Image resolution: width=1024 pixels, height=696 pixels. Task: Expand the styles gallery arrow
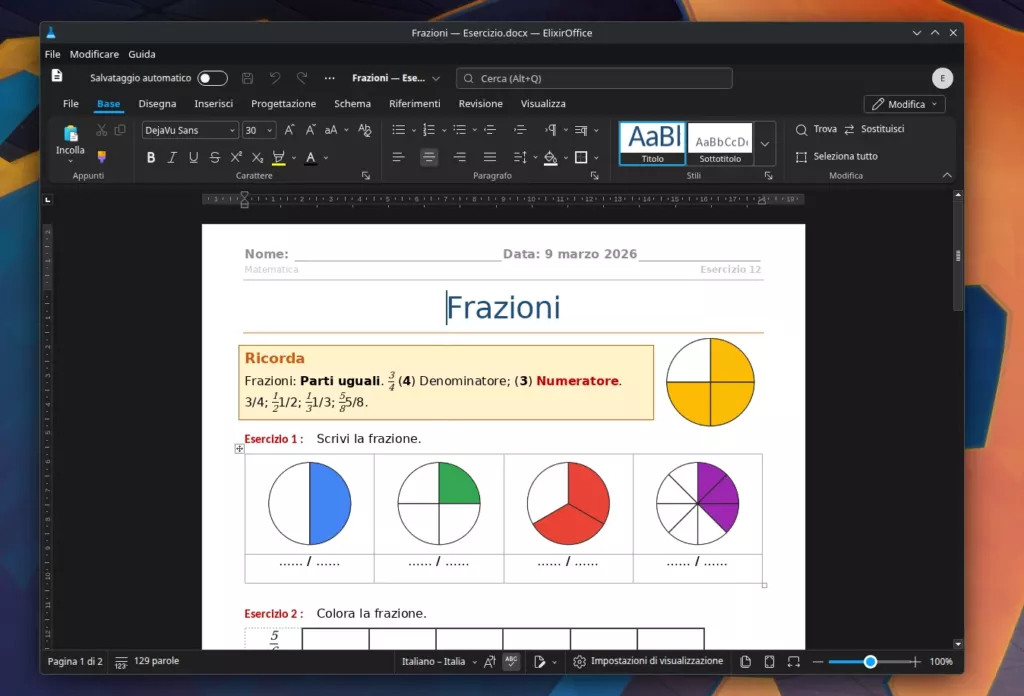click(765, 144)
